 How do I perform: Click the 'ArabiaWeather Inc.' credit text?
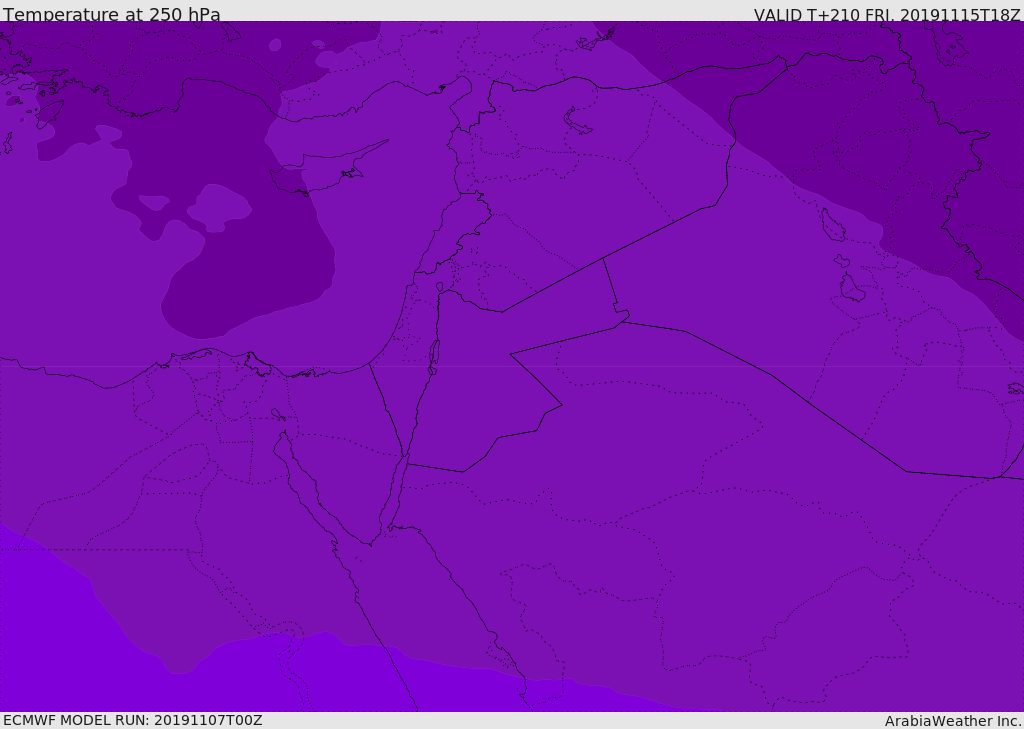coord(953,721)
